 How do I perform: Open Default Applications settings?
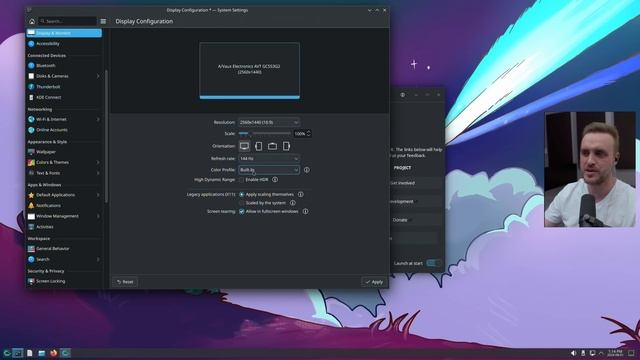[64, 195]
